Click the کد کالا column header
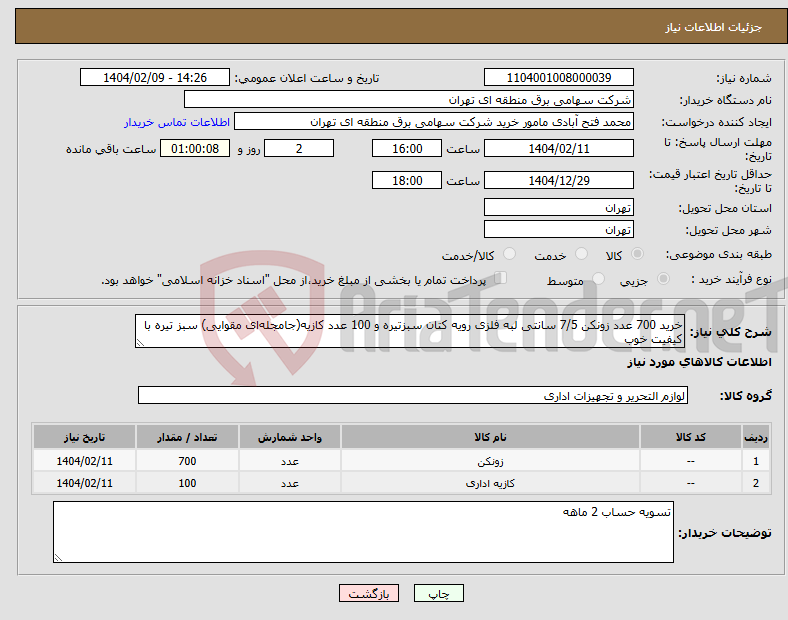The height and width of the screenshot is (620, 788). tap(691, 437)
